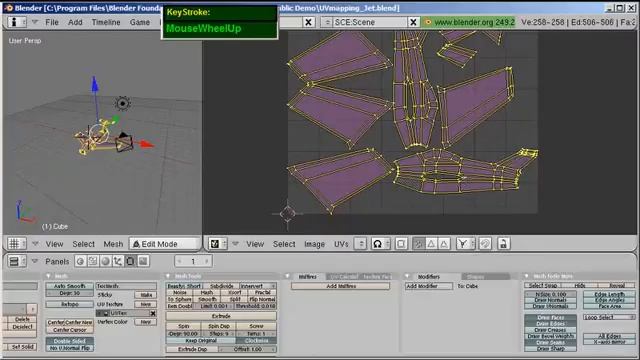
Task: Open the Mesh menu in 3D view header
Action: click(113, 244)
